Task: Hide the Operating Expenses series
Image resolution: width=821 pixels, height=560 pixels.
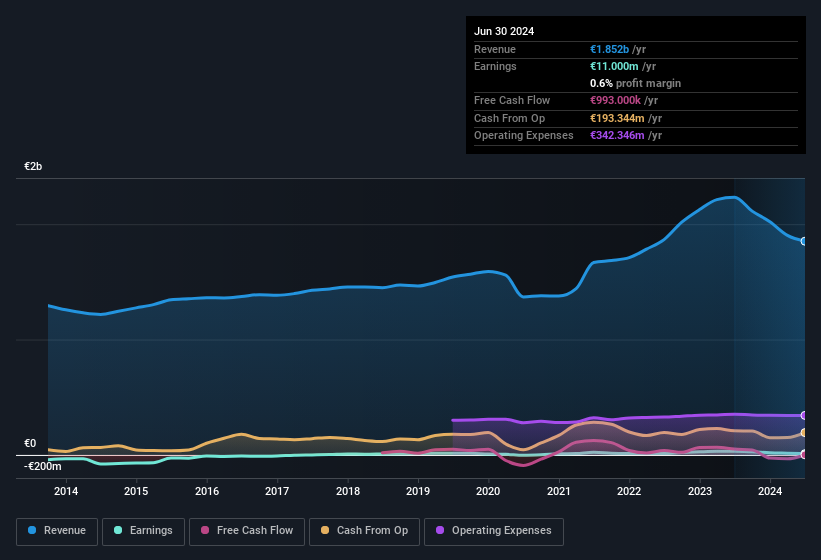Action: (x=494, y=531)
